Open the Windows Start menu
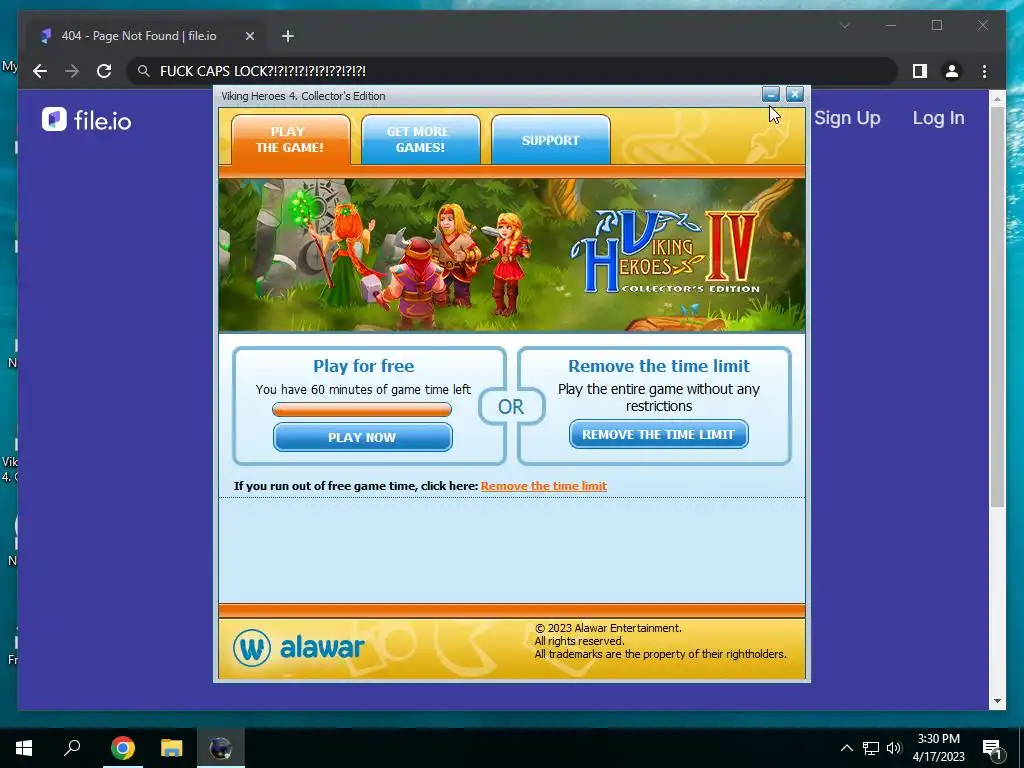Viewport: 1024px width, 768px height. pyautogui.click(x=24, y=748)
